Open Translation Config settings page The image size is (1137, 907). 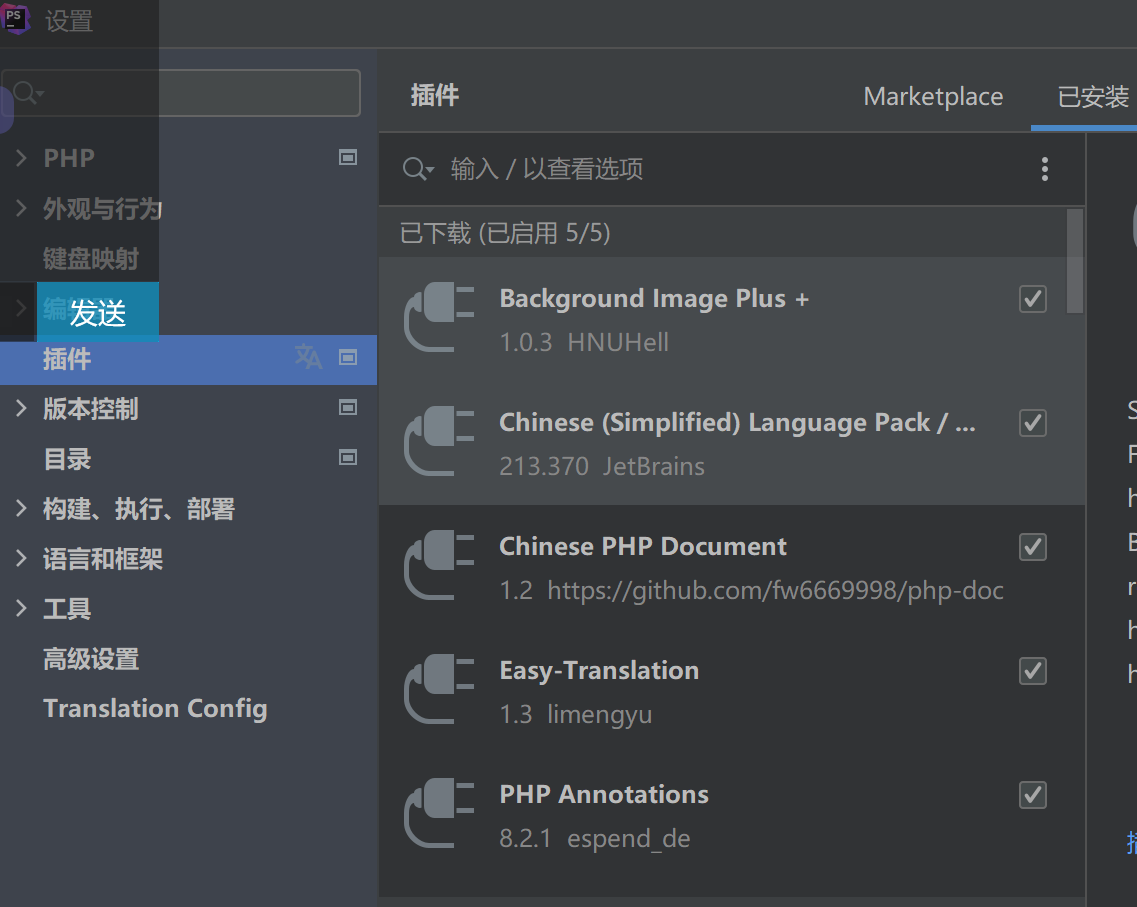(x=155, y=708)
